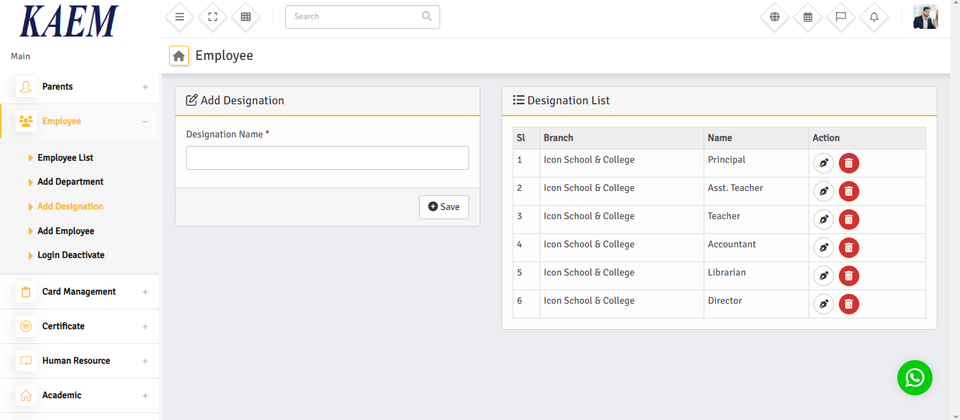
Task: Open the grid apps icon in top bar
Action: 245,17
